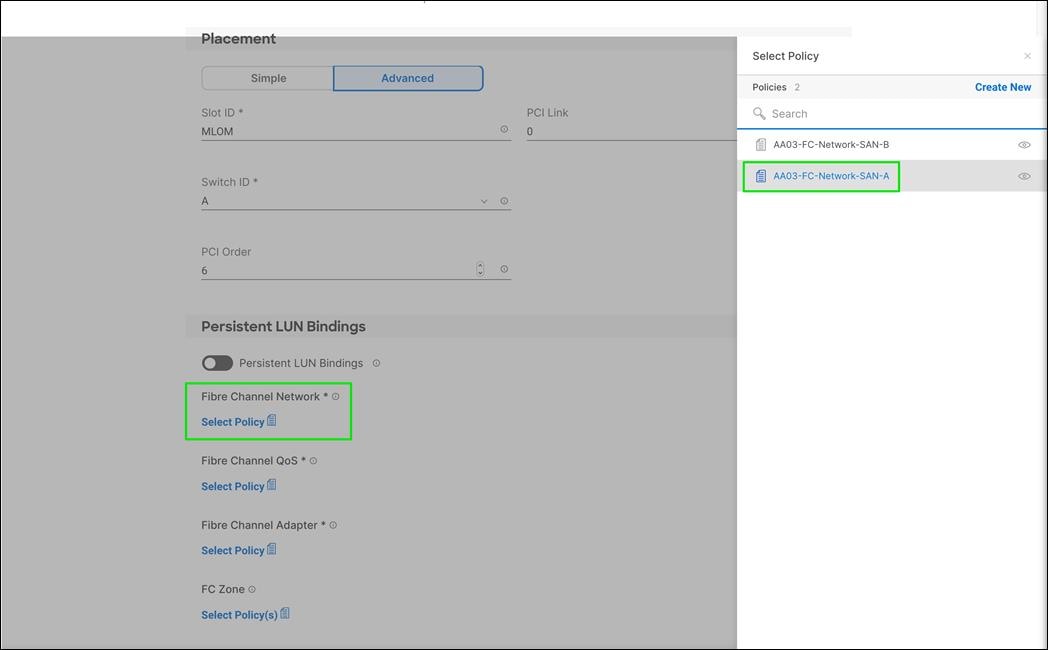Increase PCI Order using the up stepper arrow
The width and height of the screenshot is (1048, 650).
click(x=480, y=265)
